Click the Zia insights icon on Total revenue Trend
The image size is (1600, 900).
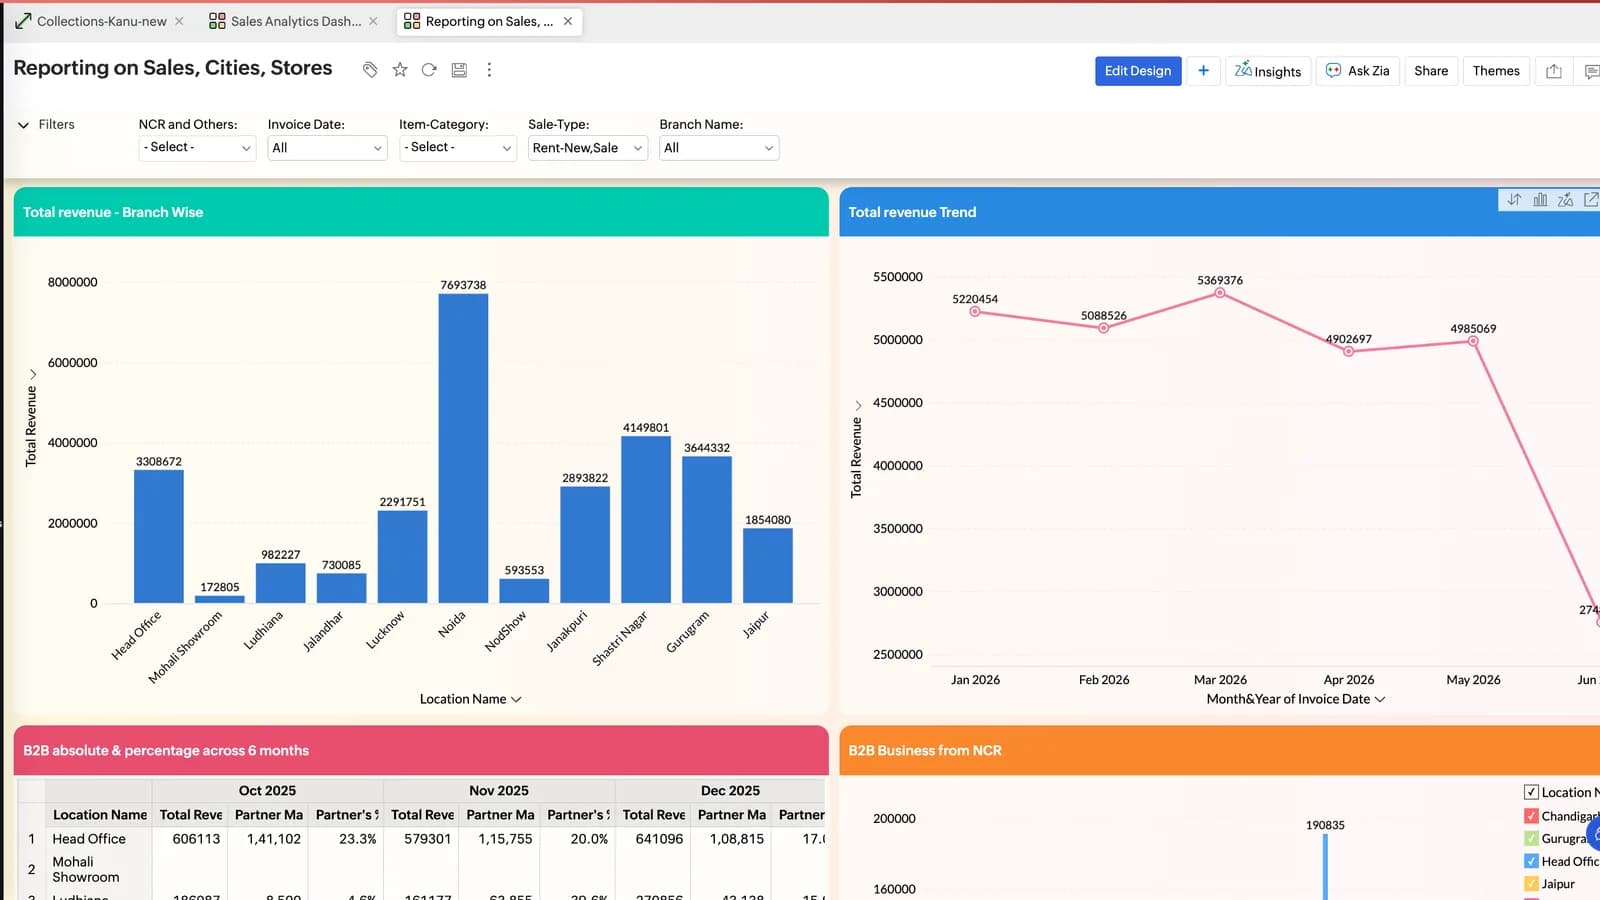point(1565,200)
